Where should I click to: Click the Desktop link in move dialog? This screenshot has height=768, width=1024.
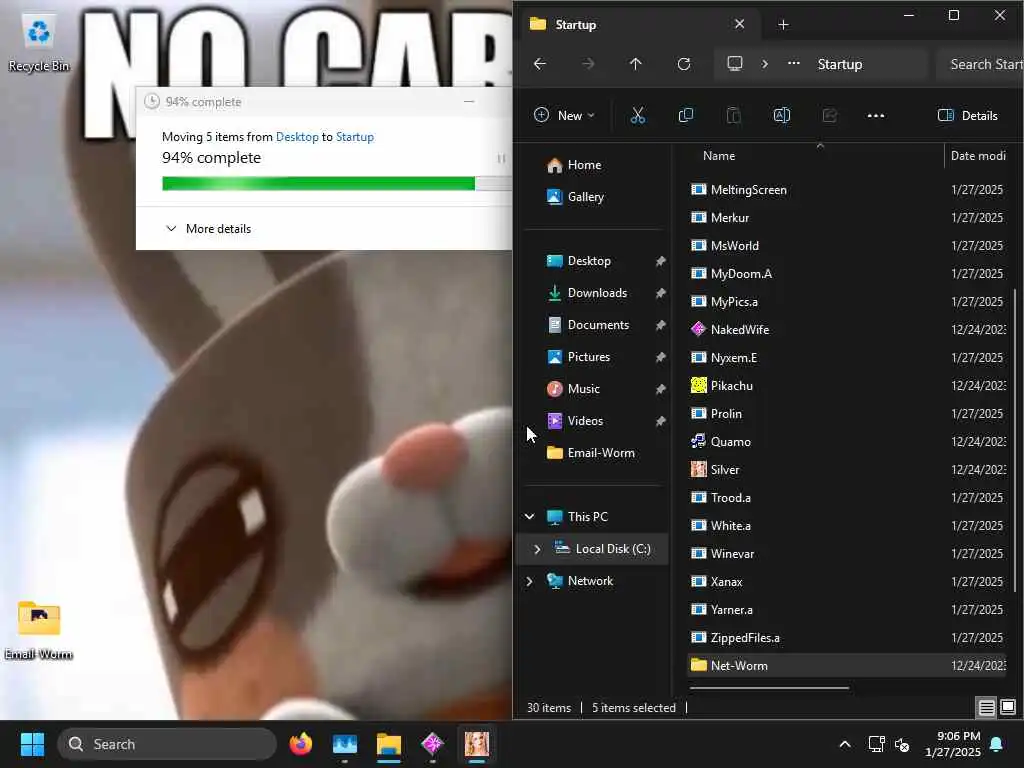pos(297,136)
